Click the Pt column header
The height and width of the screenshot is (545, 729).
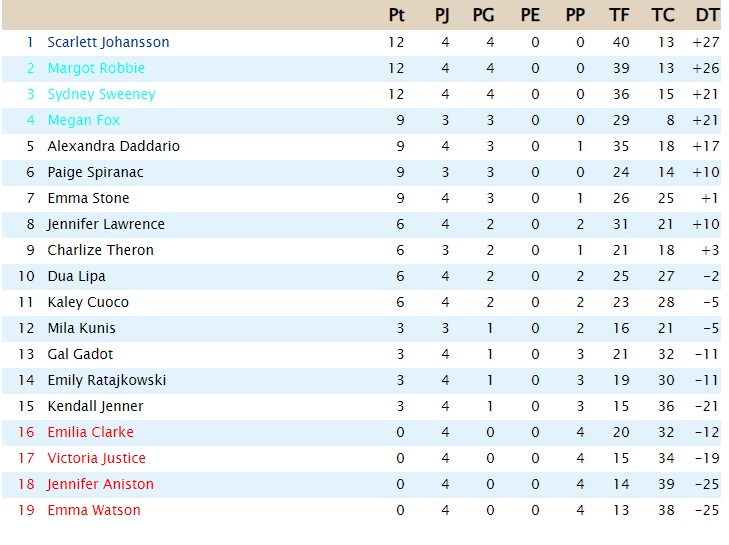[x=397, y=15]
